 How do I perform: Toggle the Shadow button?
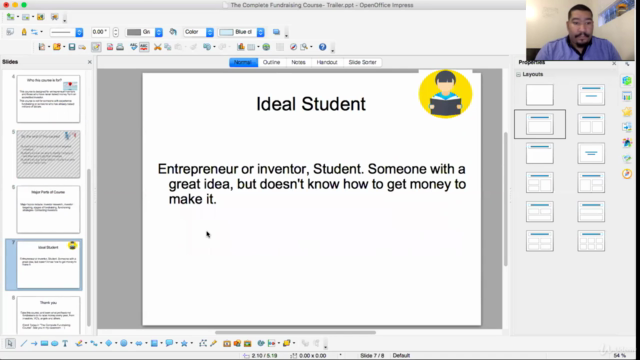(276, 32)
